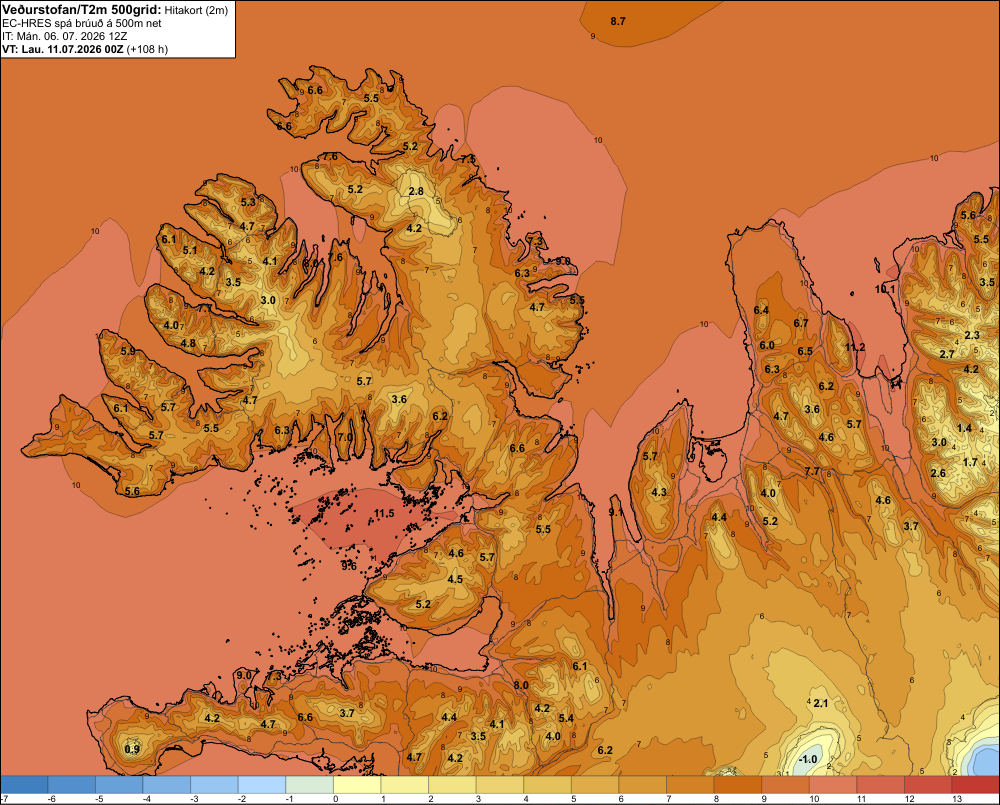Click the 6.7 temperature value
The width and height of the screenshot is (1000, 805).
coord(801,323)
